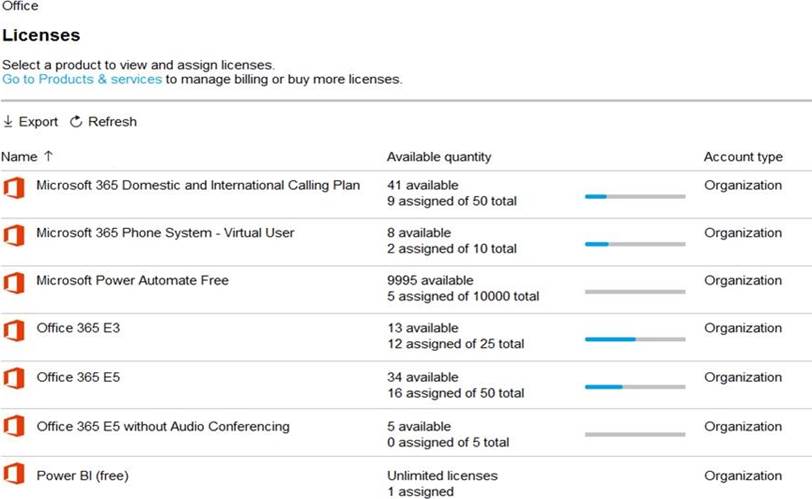Image resolution: width=812 pixels, height=499 pixels.
Task: Click the Microsoft Power Automate Free product name
Action: pyautogui.click(x=132, y=280)
